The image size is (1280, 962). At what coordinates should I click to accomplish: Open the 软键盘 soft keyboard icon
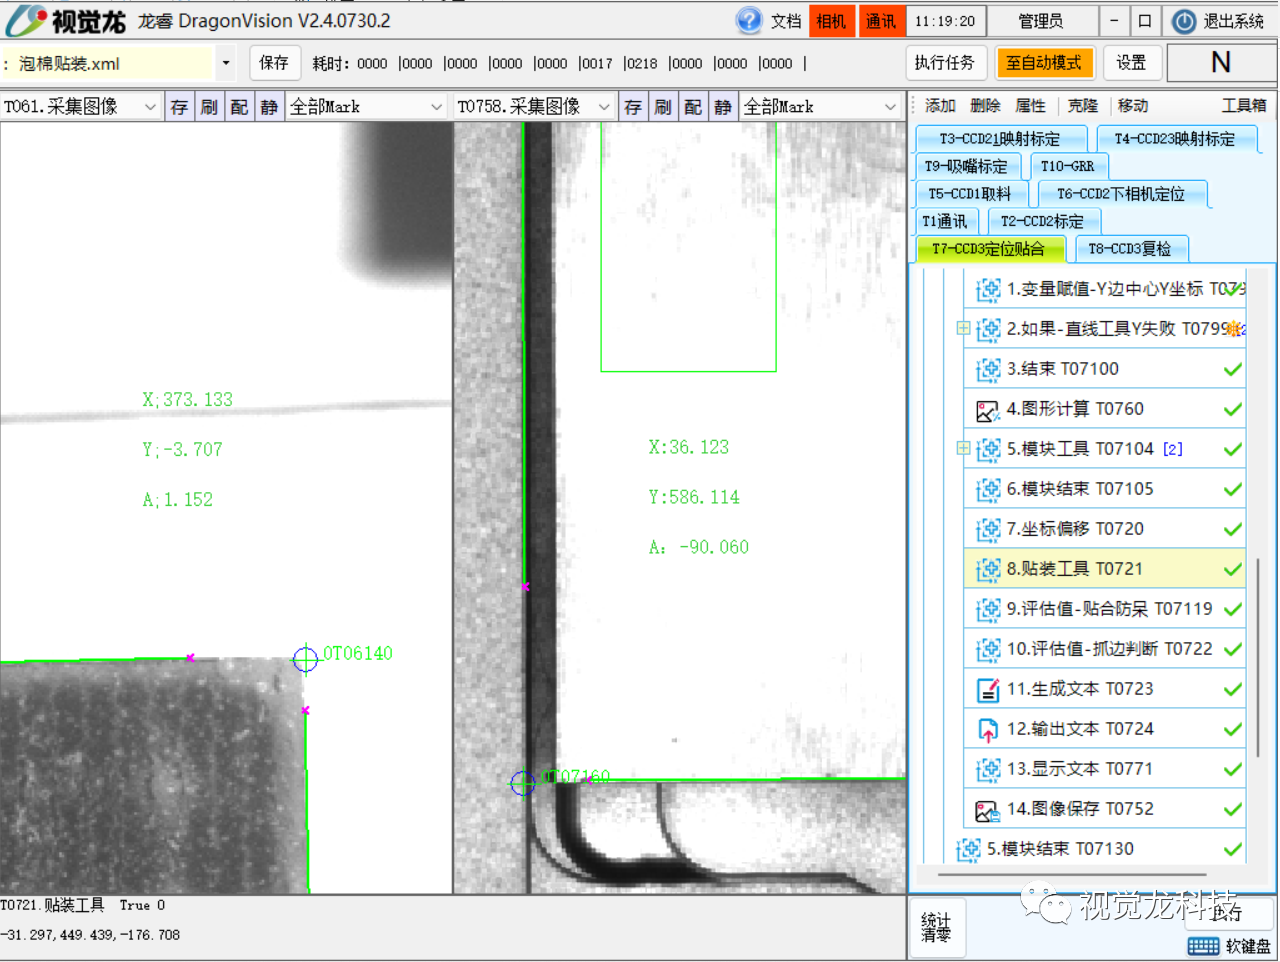point(1202,946)
